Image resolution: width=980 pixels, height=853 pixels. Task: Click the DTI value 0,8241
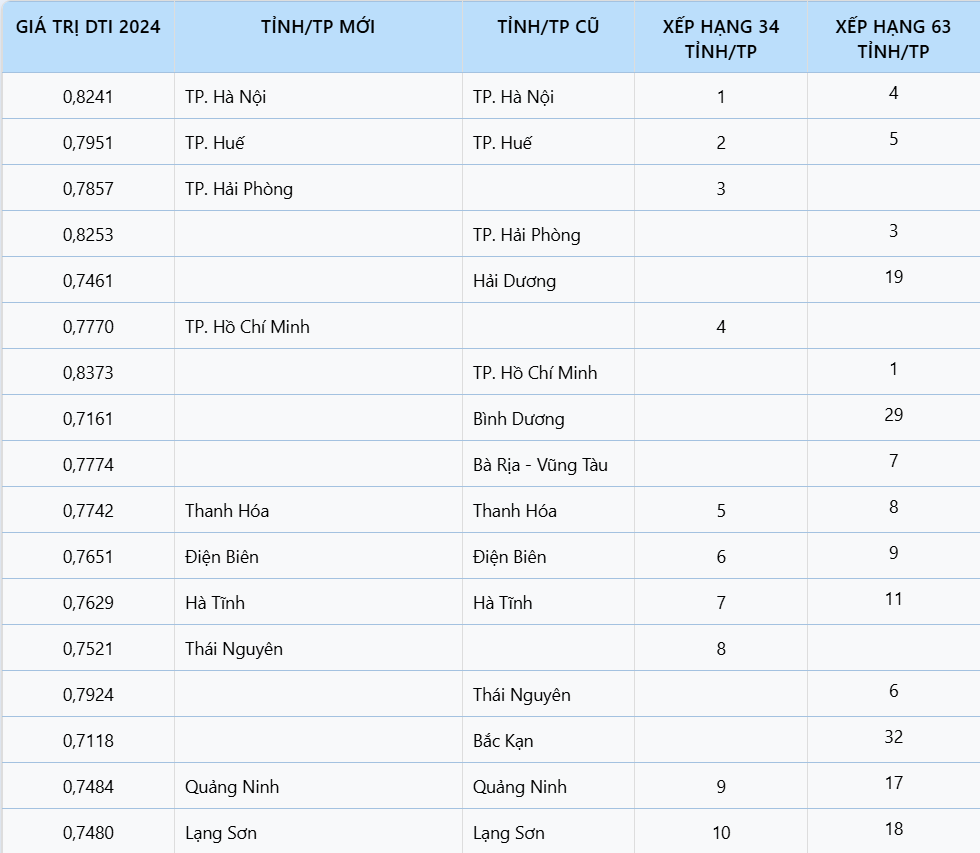[88, 97]
